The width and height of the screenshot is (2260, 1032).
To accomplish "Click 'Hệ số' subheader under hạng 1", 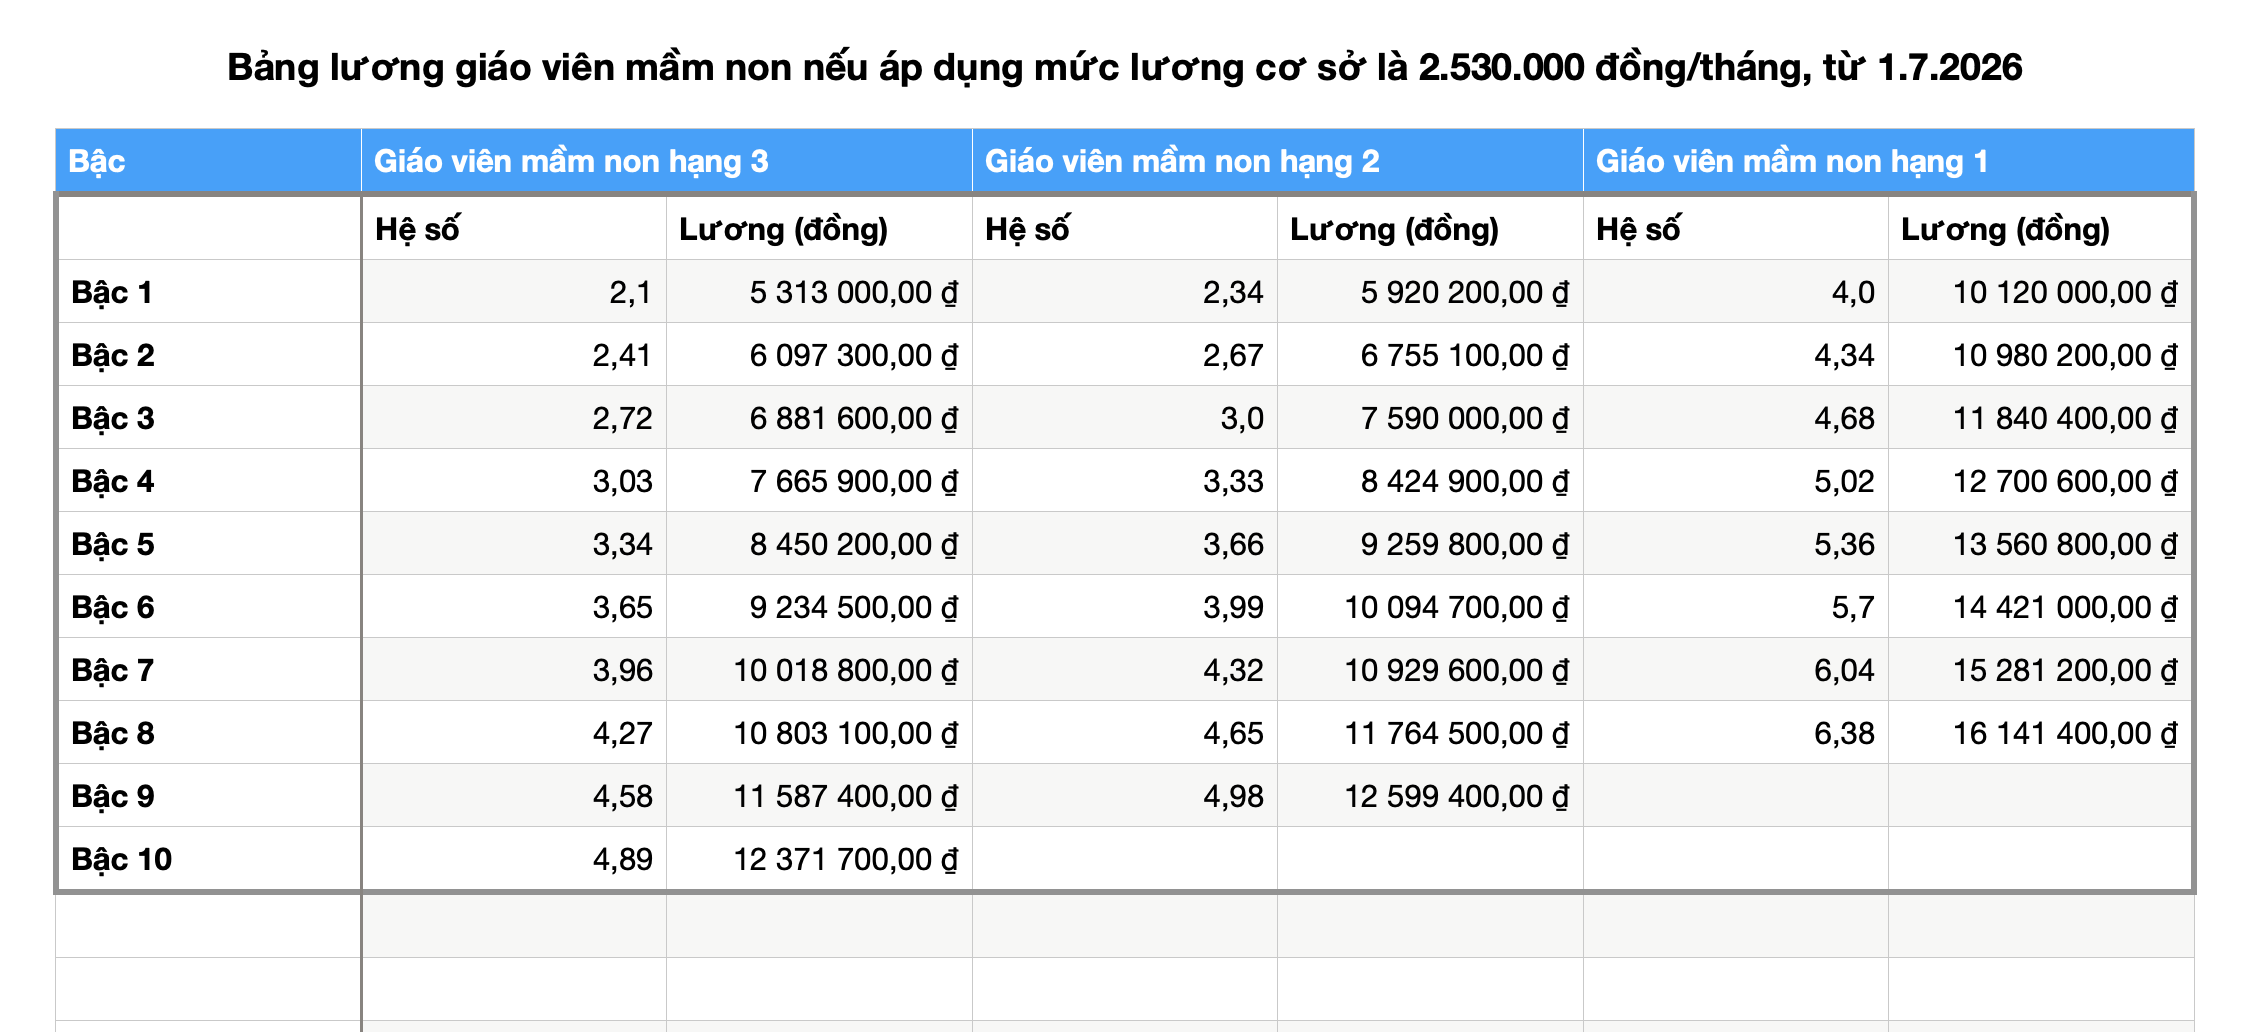I will [1736, 229].
